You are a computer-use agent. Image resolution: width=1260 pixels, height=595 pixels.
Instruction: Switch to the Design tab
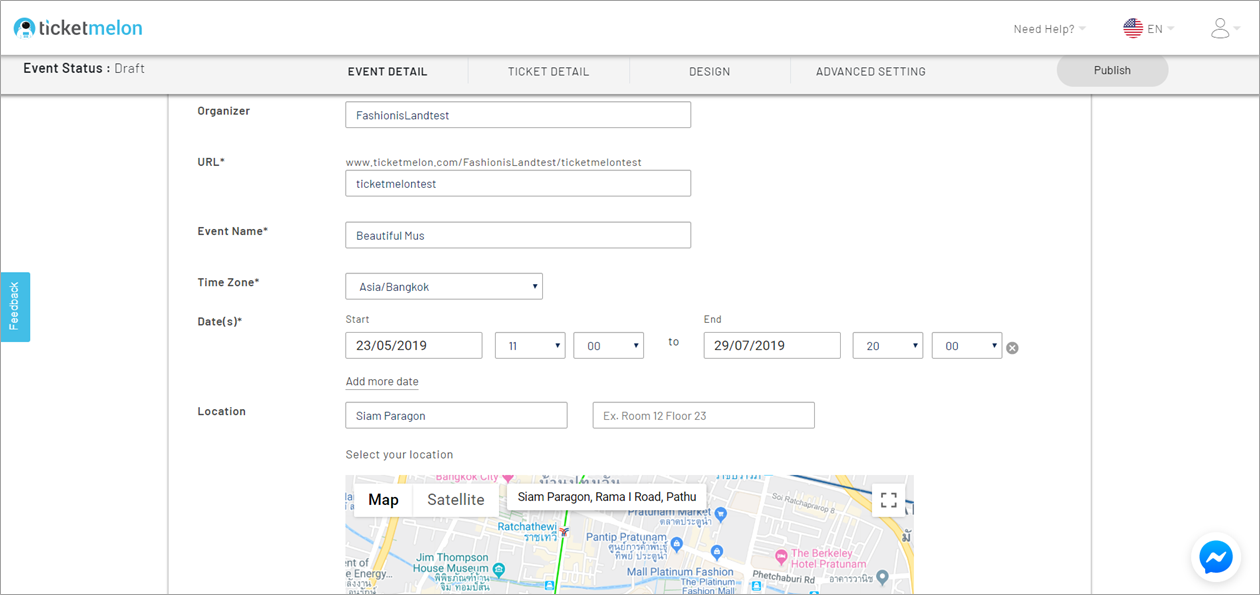[x=709, y=72]
